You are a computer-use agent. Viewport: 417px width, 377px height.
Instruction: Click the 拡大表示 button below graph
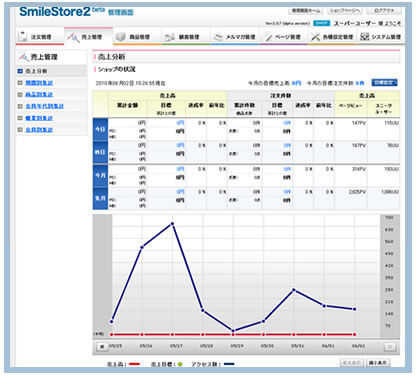351,363
